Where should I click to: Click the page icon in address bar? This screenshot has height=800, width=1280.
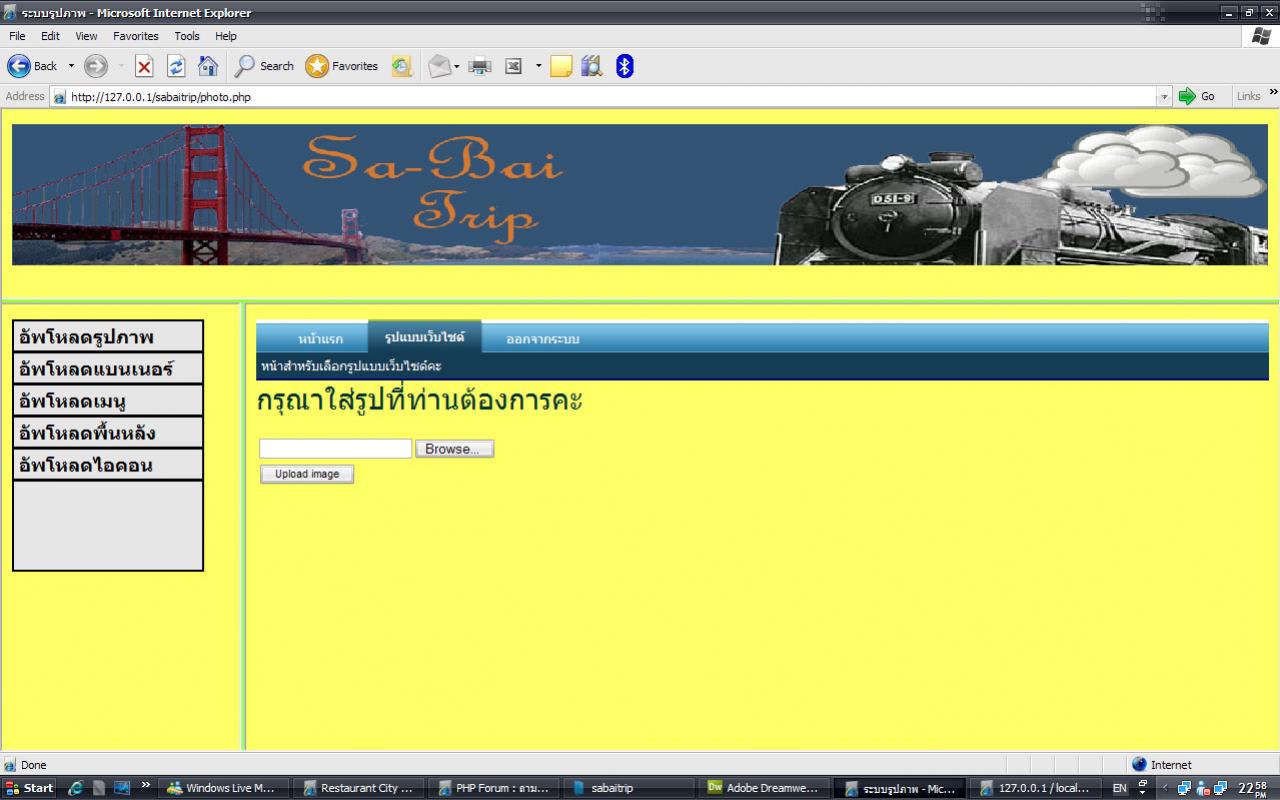[x=60, y=97]
